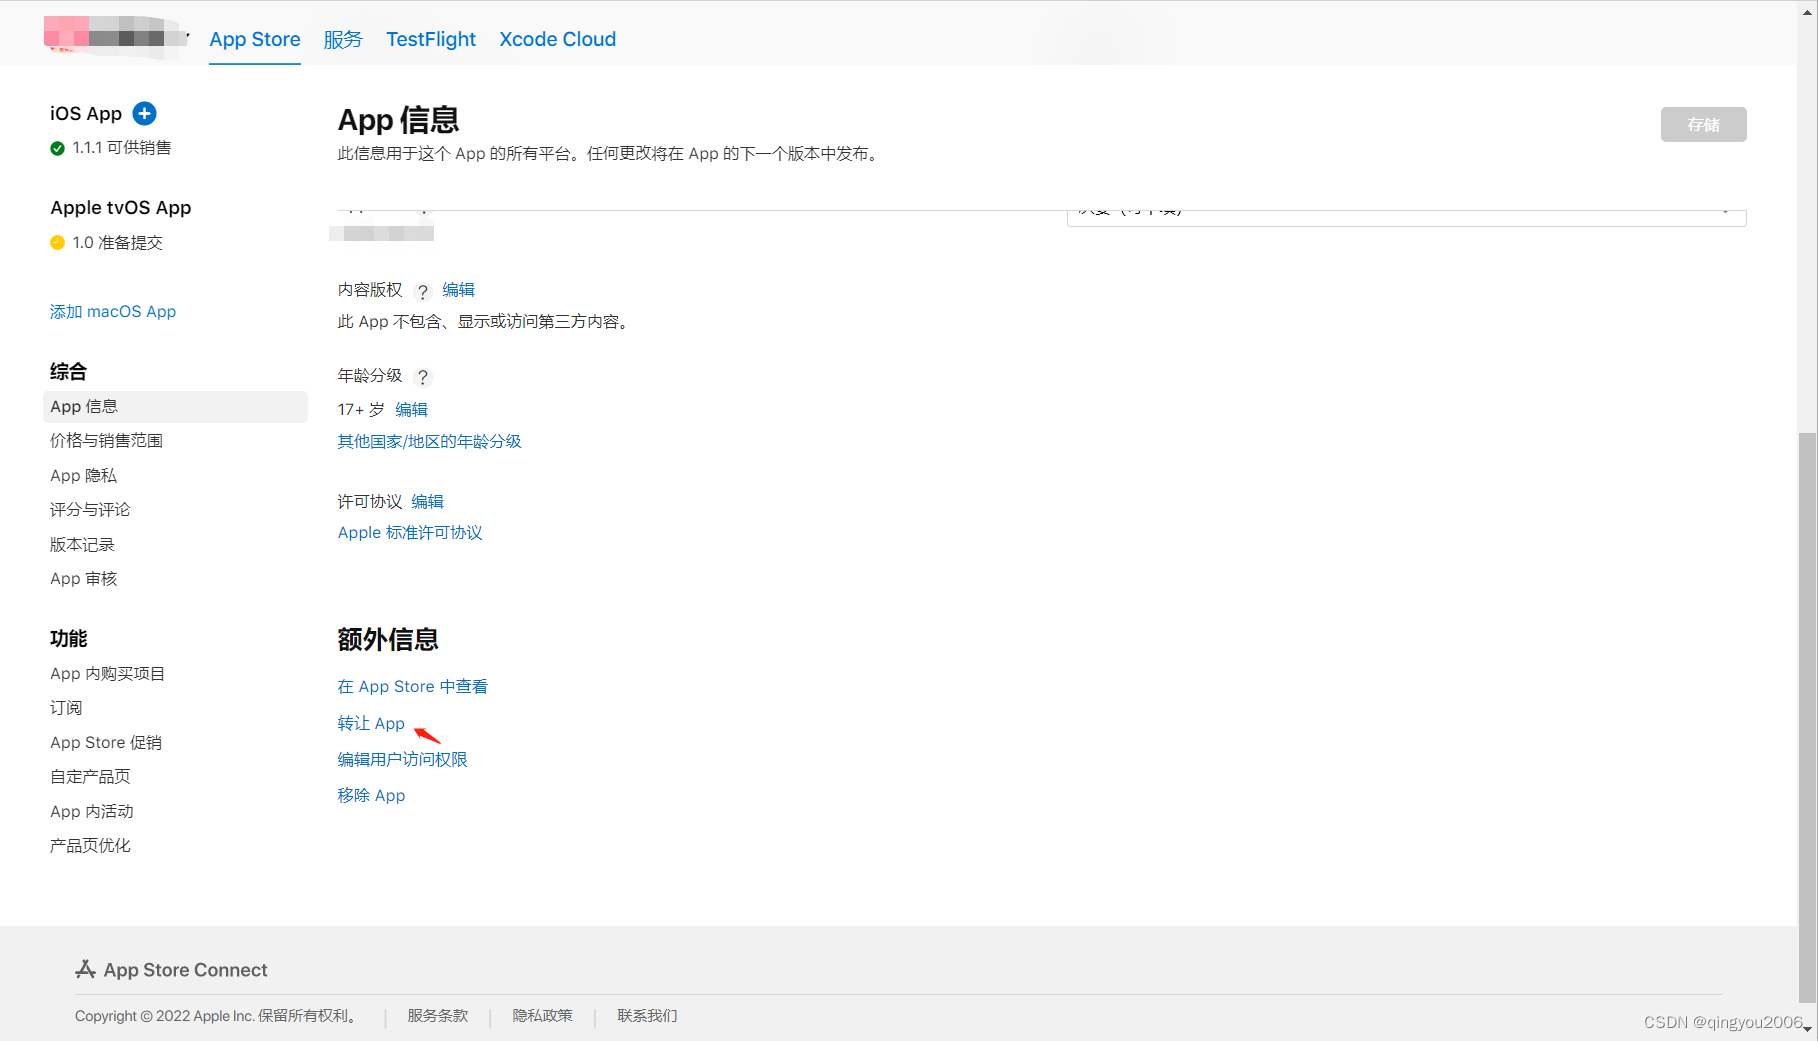Image resolution: width=1818 pixels, height=1041 pixels.
Task: Click 移除 App link
Action: pyautogui.click(x=371, y=795)
